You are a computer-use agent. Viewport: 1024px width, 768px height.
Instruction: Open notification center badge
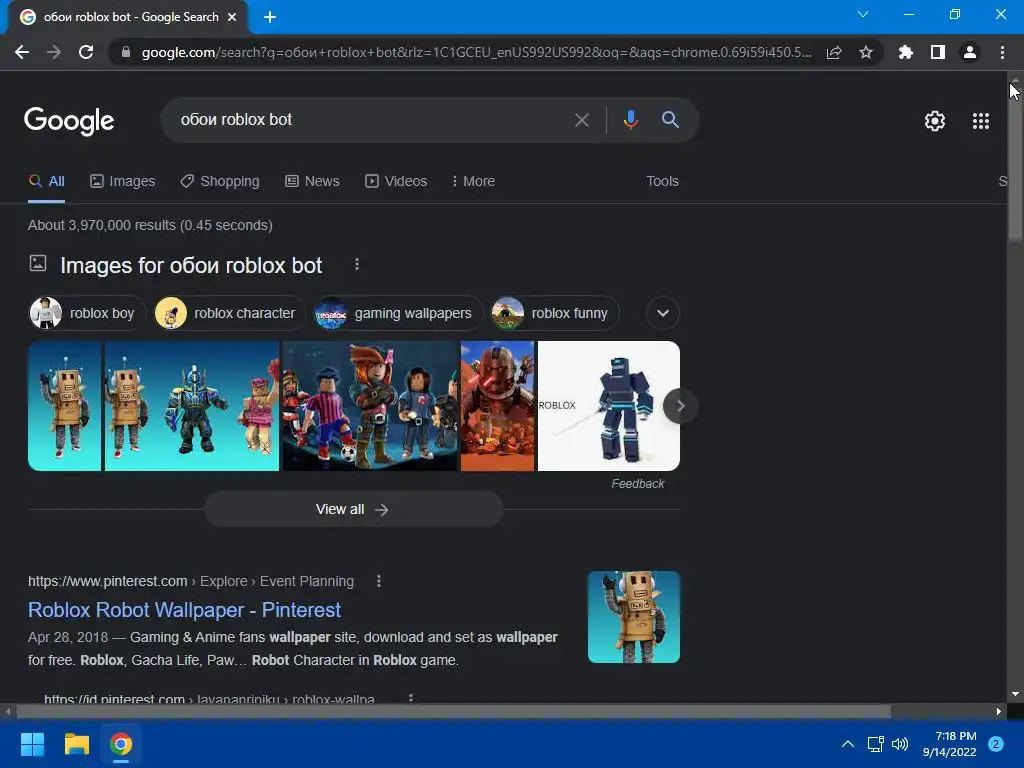tap(996, 744)
